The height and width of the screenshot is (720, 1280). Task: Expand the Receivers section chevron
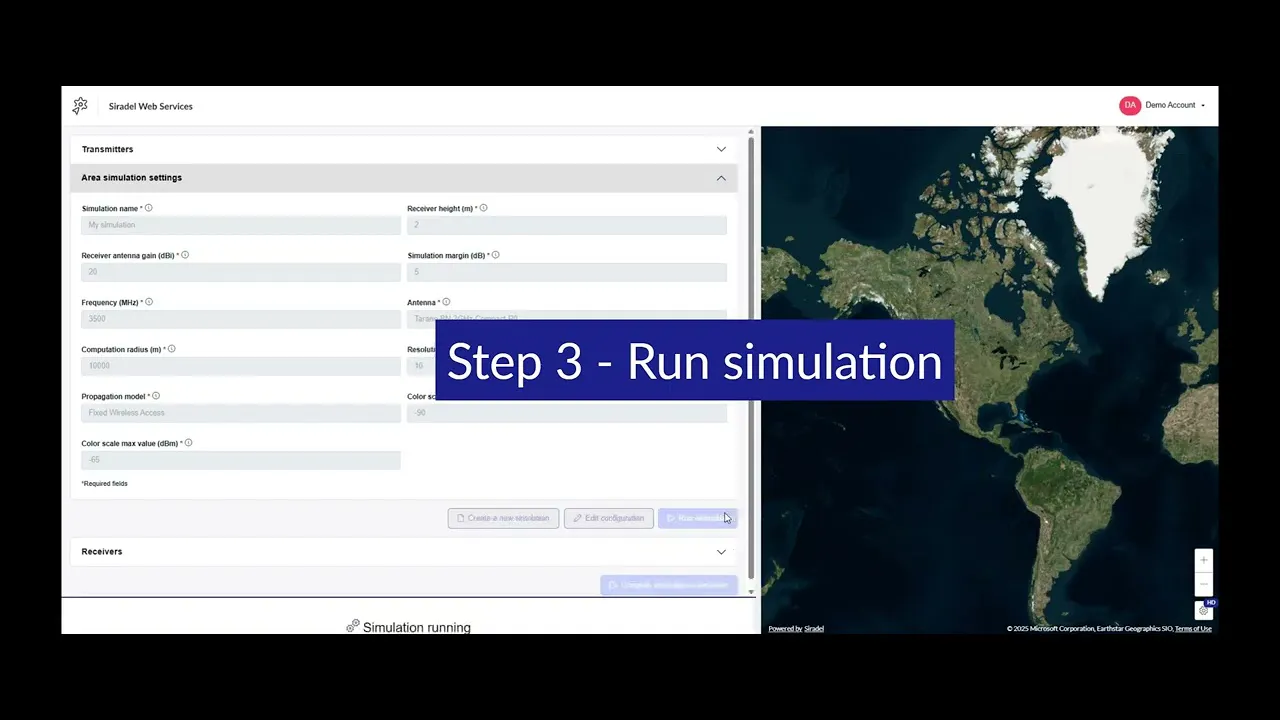click(x=721, y=552)
